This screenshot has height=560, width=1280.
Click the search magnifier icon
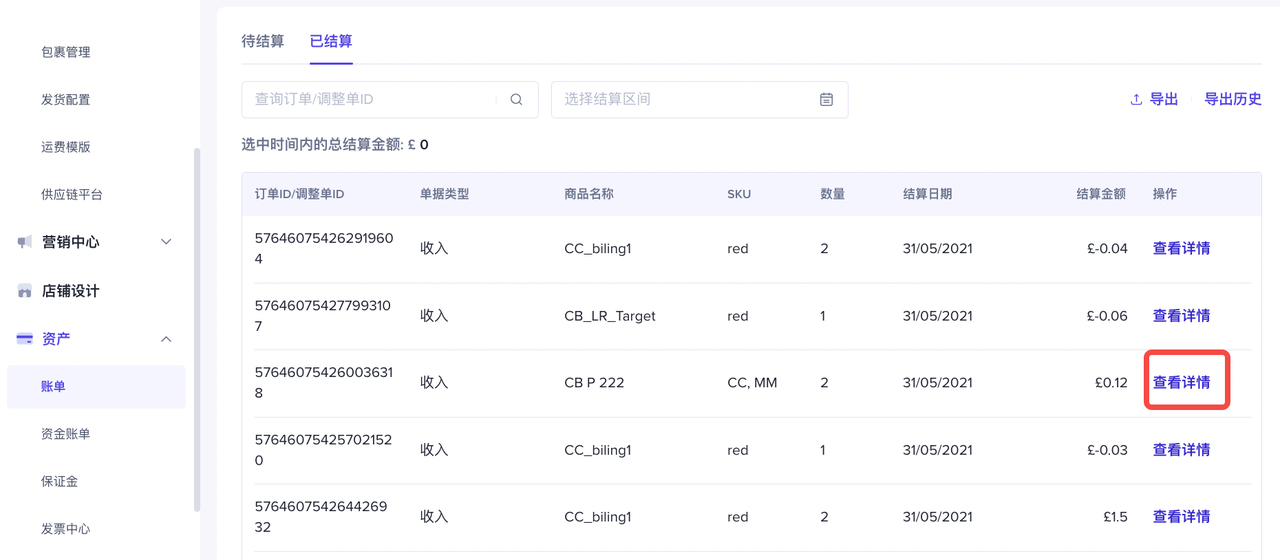tap(516, 100)
